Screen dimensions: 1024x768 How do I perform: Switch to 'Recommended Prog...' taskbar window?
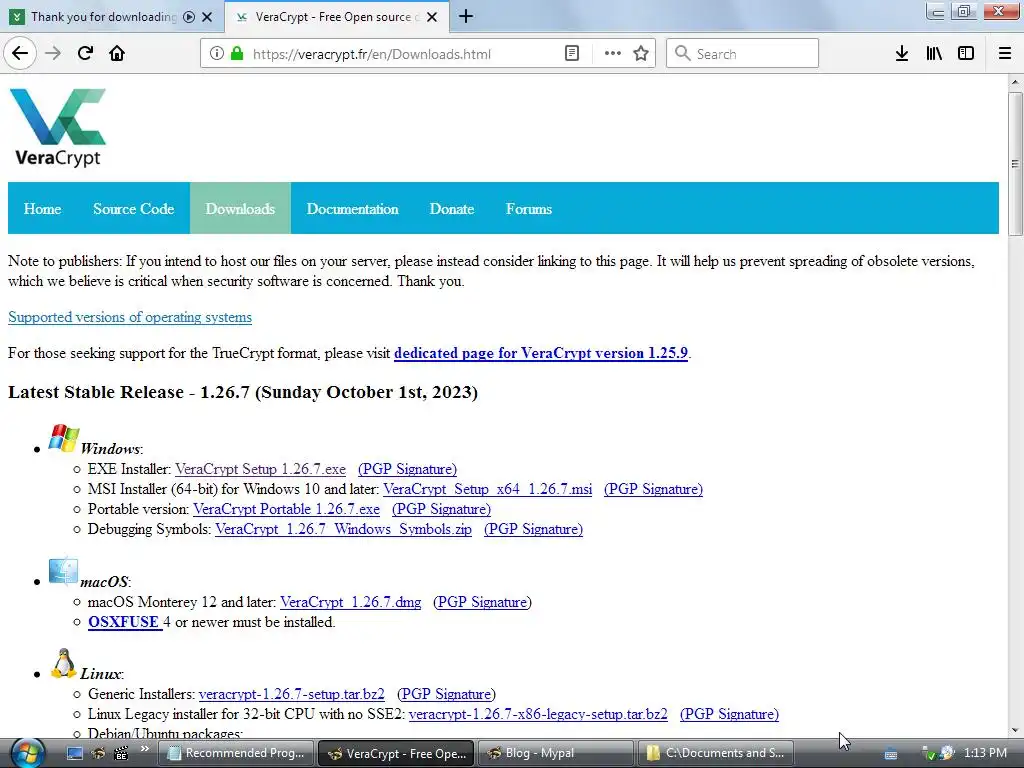[236, 753]
